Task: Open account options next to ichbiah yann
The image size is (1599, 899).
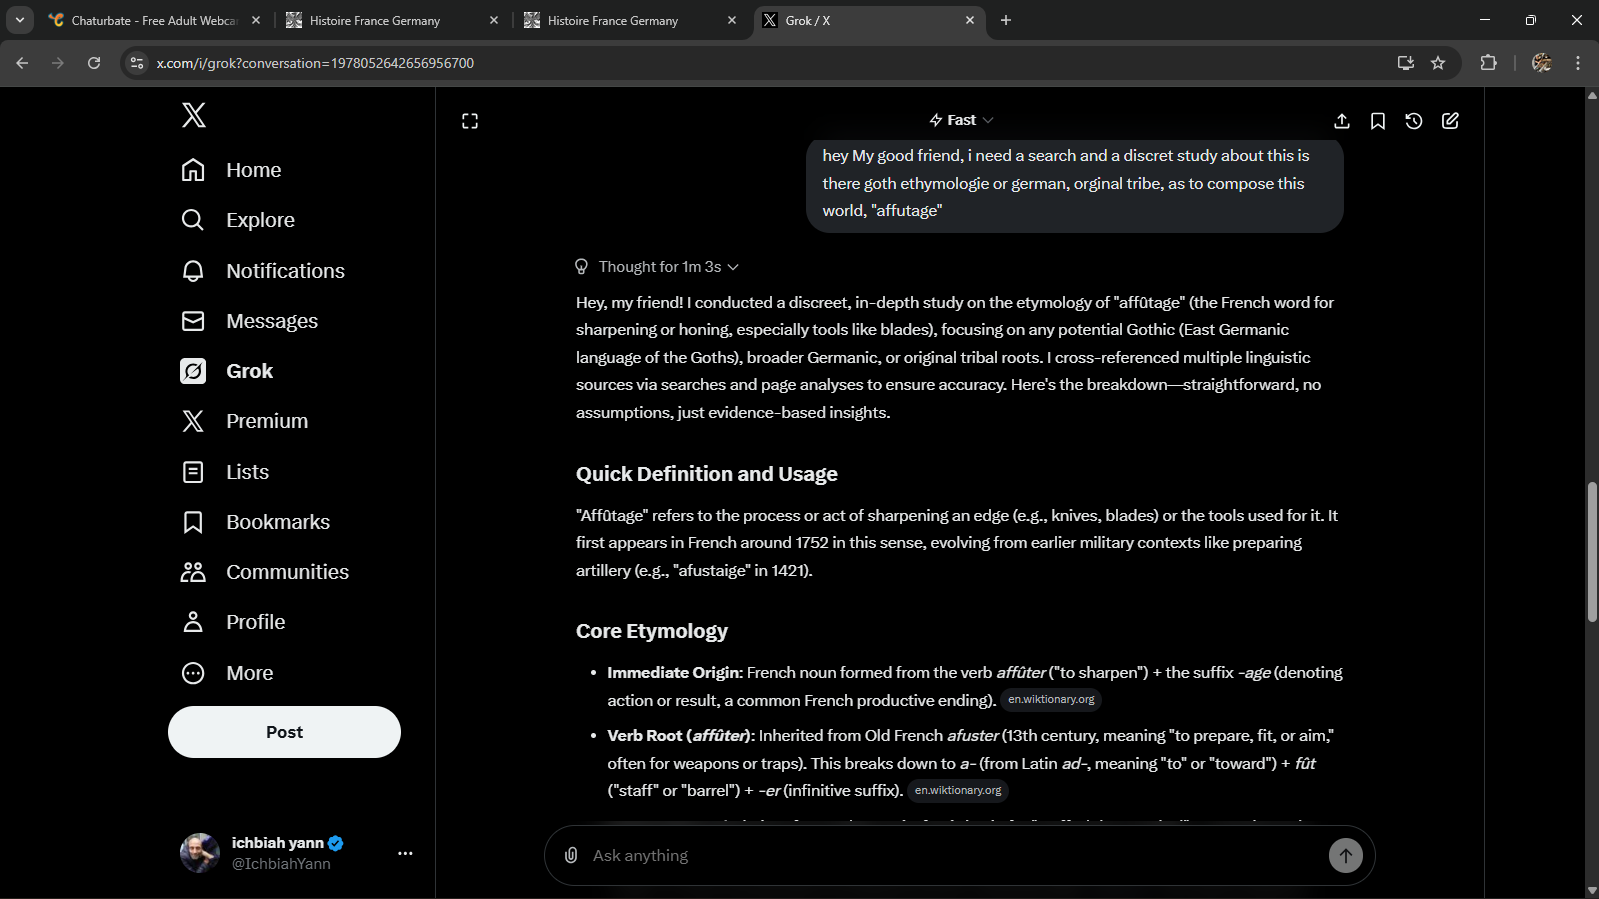Action: 405,853
